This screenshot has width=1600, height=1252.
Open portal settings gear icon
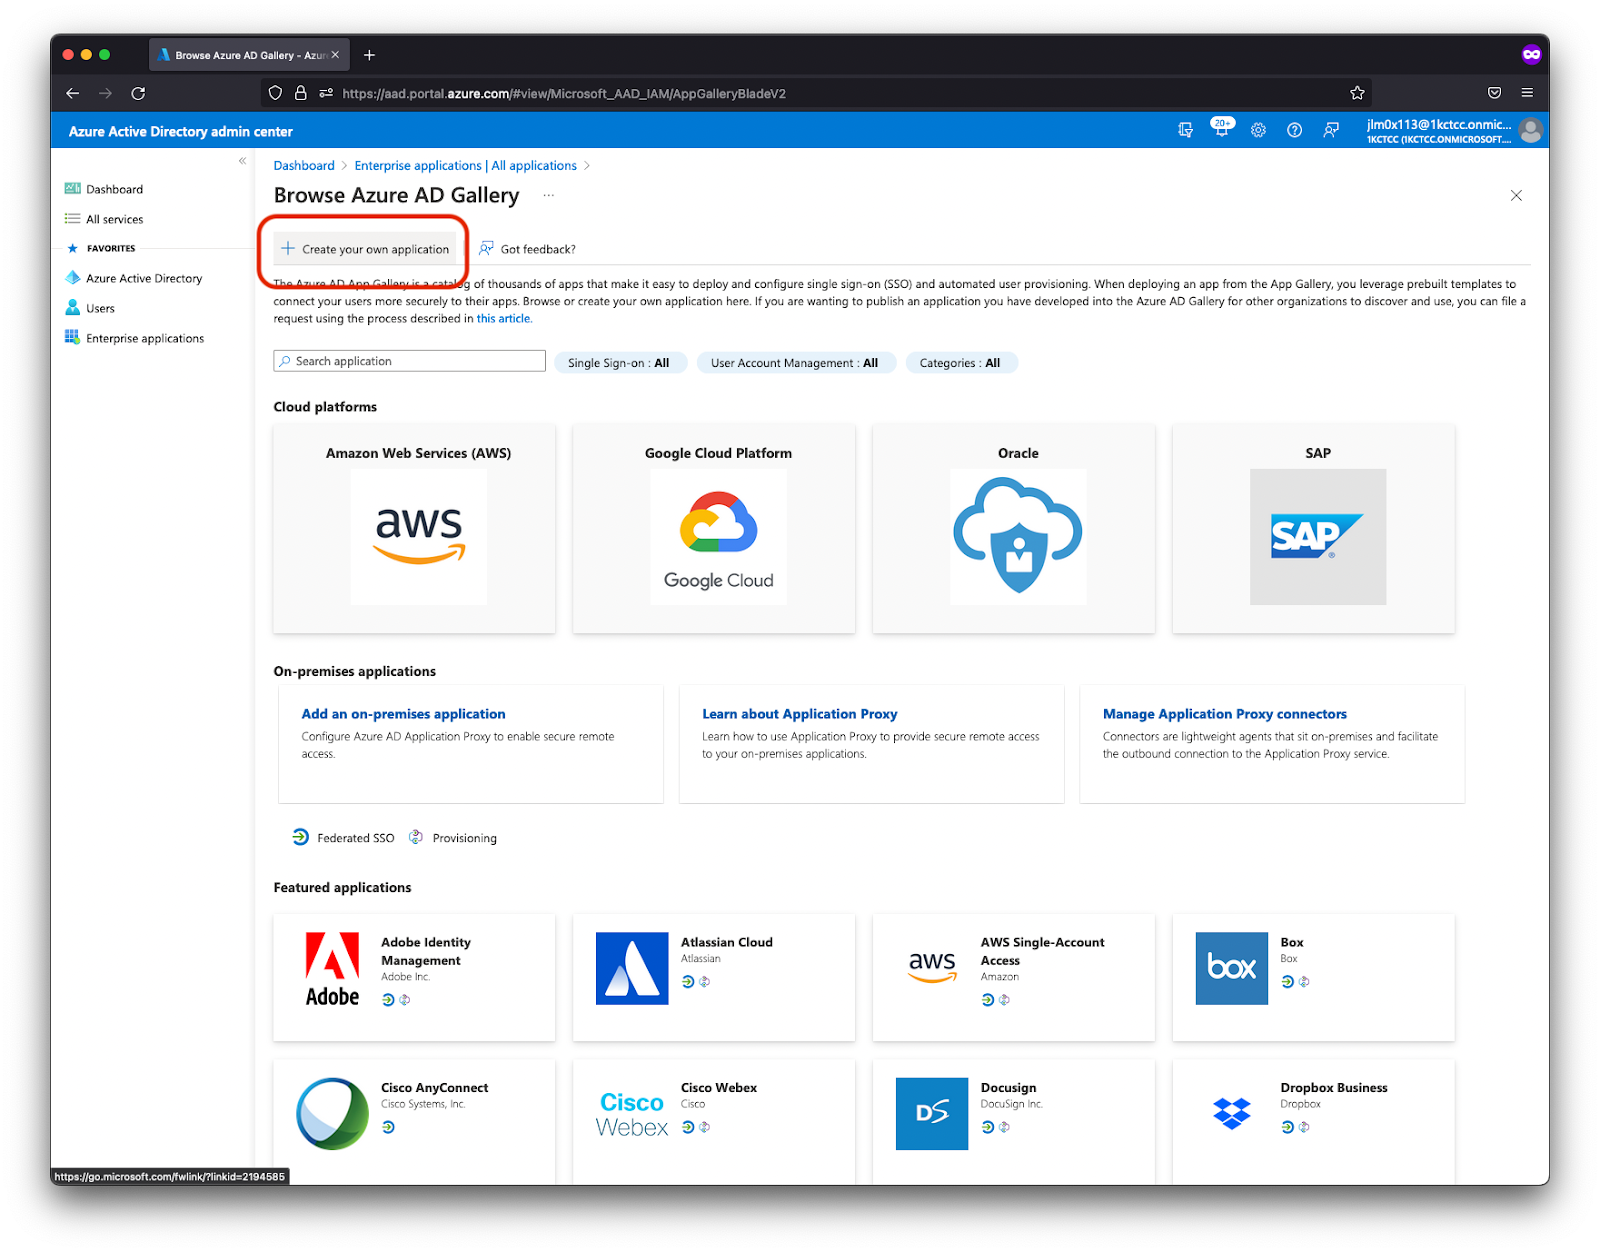[1258, 130]
